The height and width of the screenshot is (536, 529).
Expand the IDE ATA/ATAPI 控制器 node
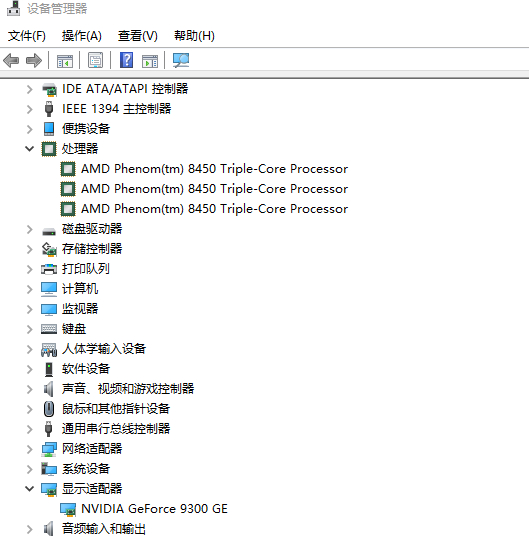click(x=30, y=89)
